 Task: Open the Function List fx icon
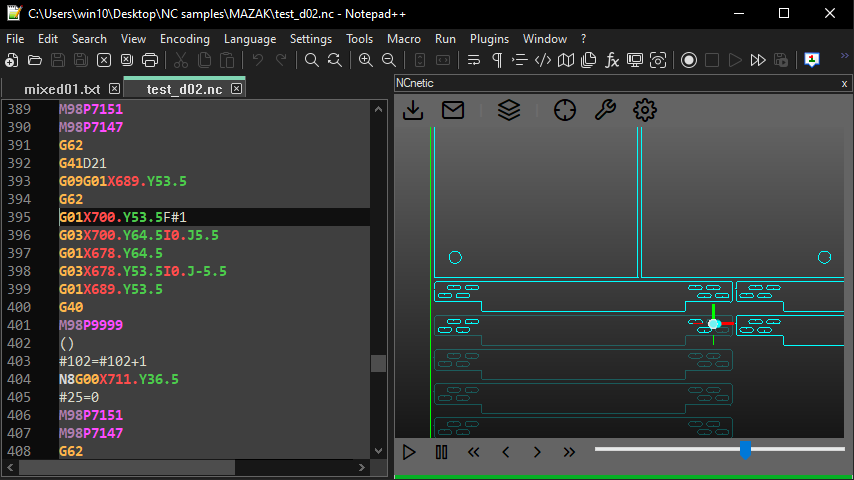612,60
